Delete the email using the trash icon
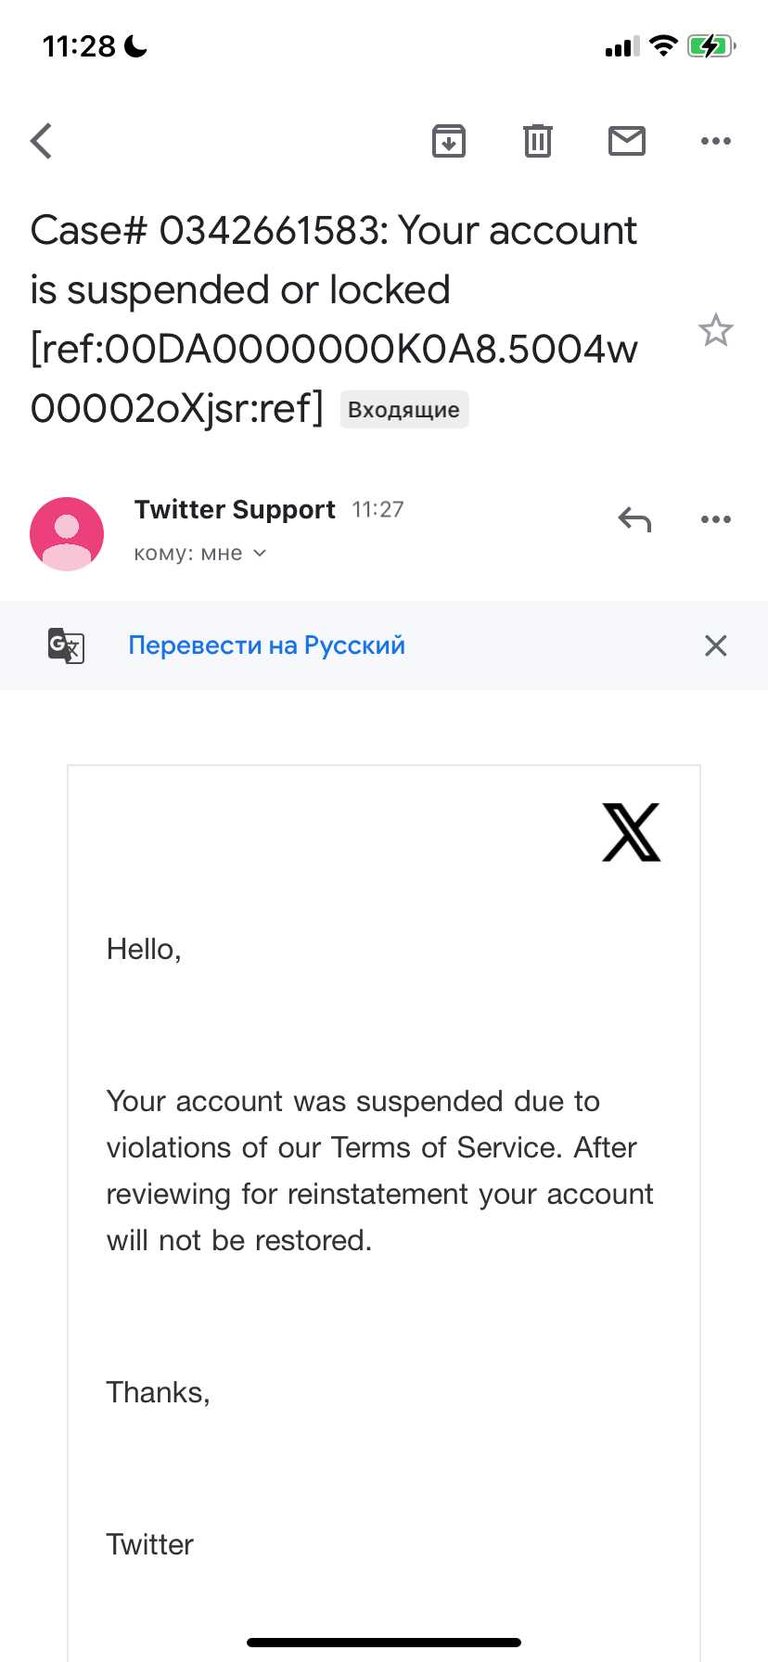 [538, 141]
